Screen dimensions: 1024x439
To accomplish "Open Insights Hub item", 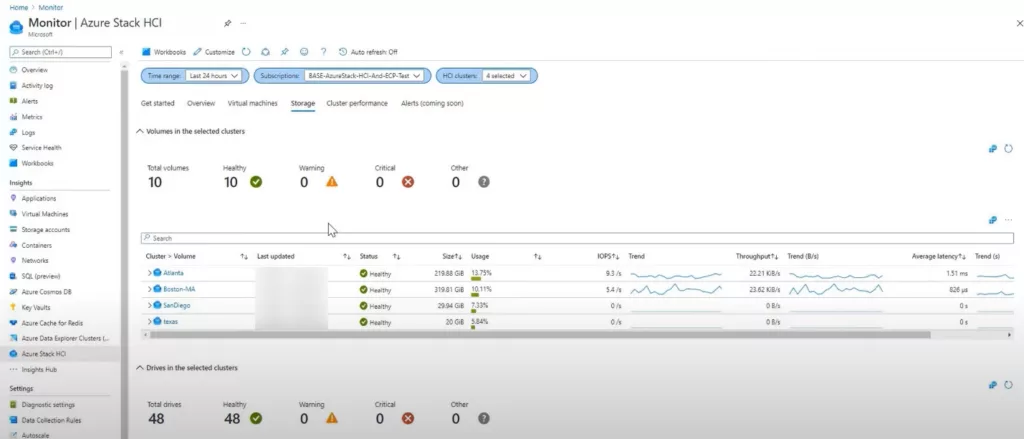I will (x=40, y=370).
